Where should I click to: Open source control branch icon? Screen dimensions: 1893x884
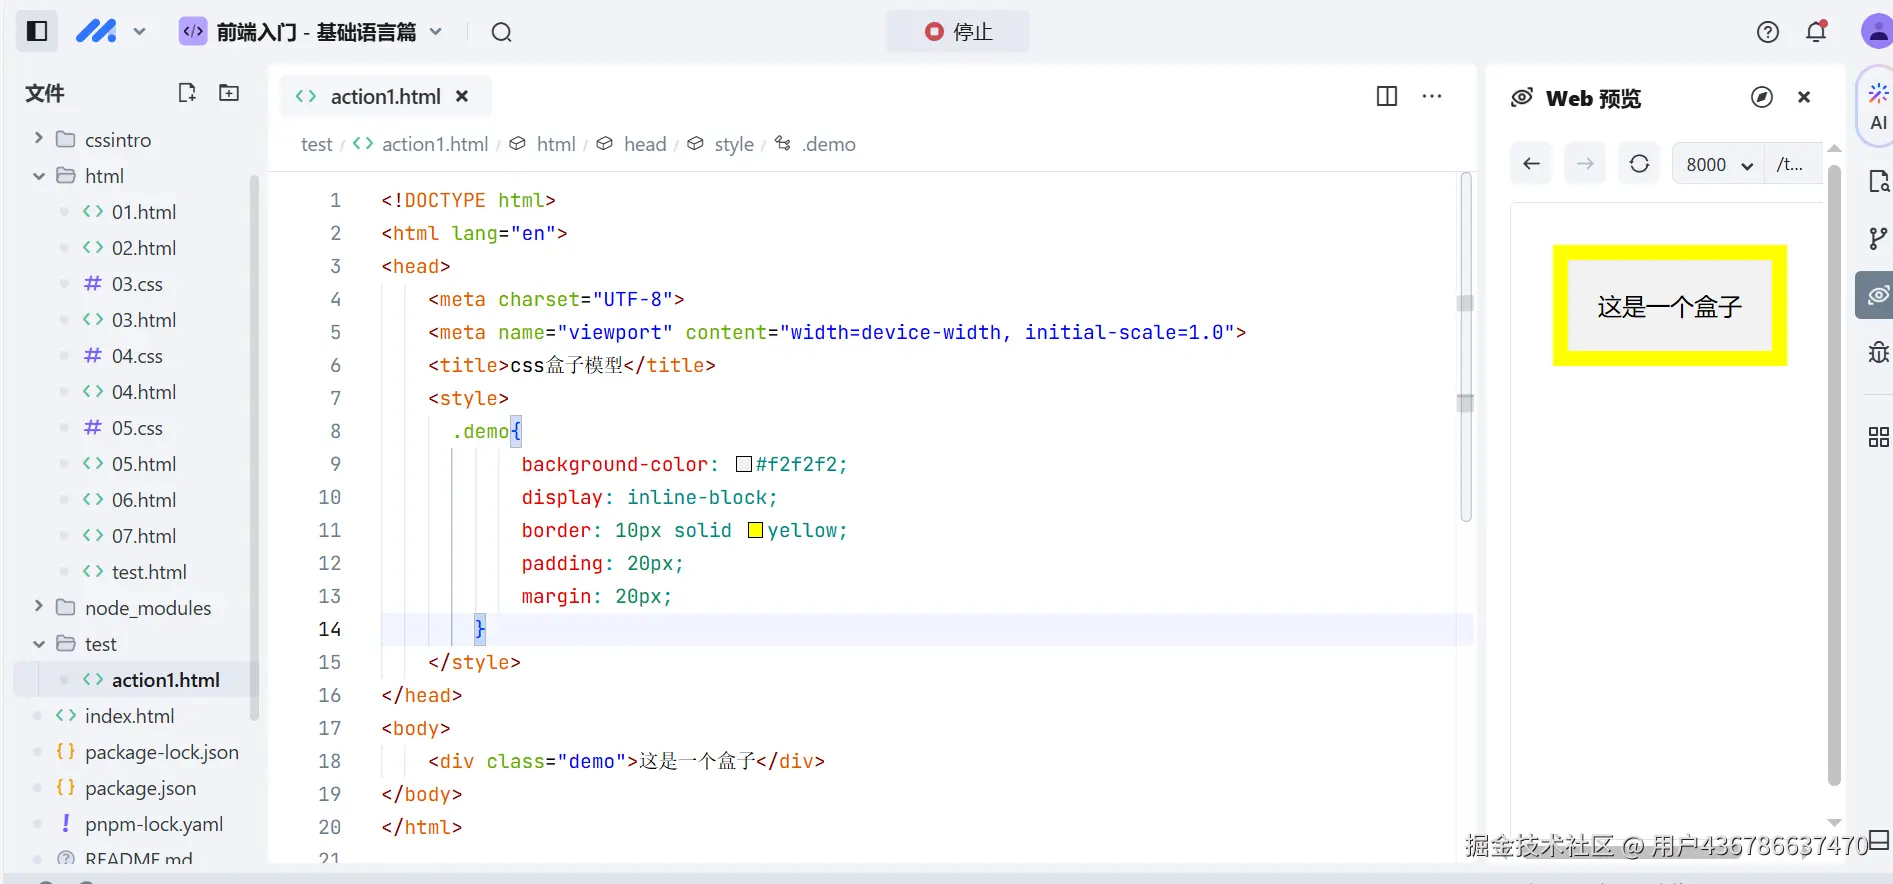click(x=1878, y=238)
